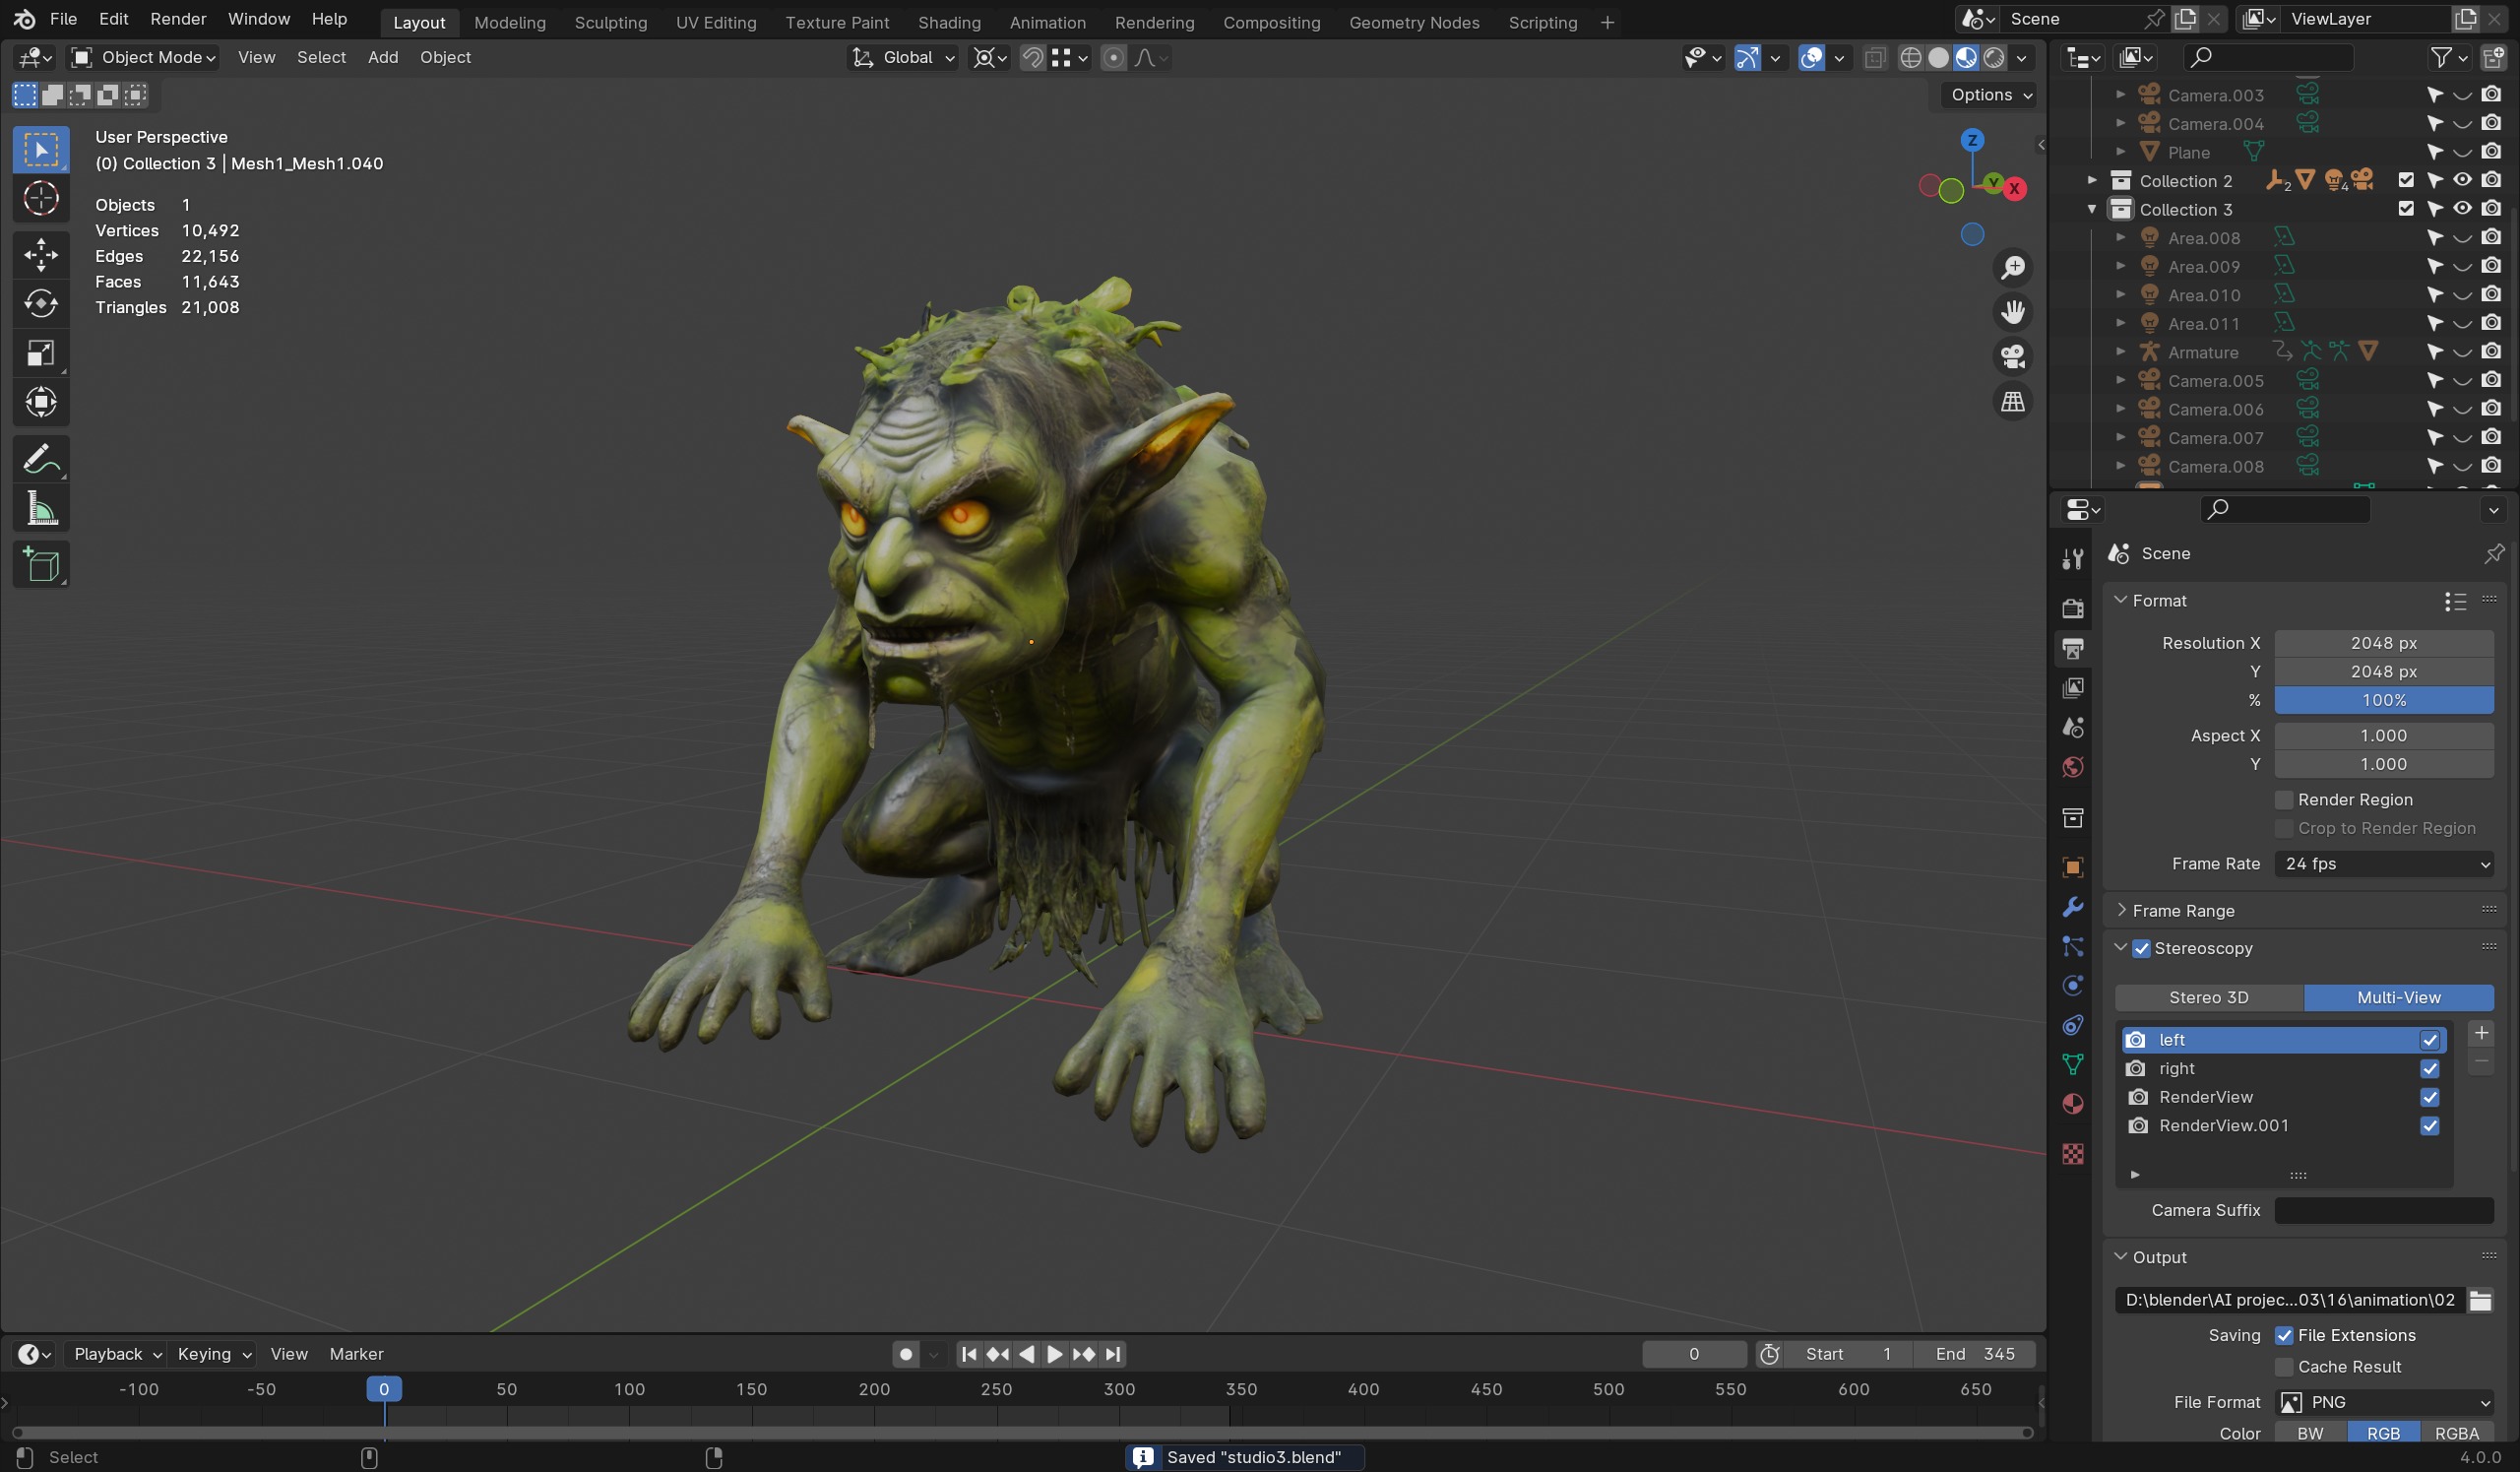Select BW color mode

[2310, 1433]
